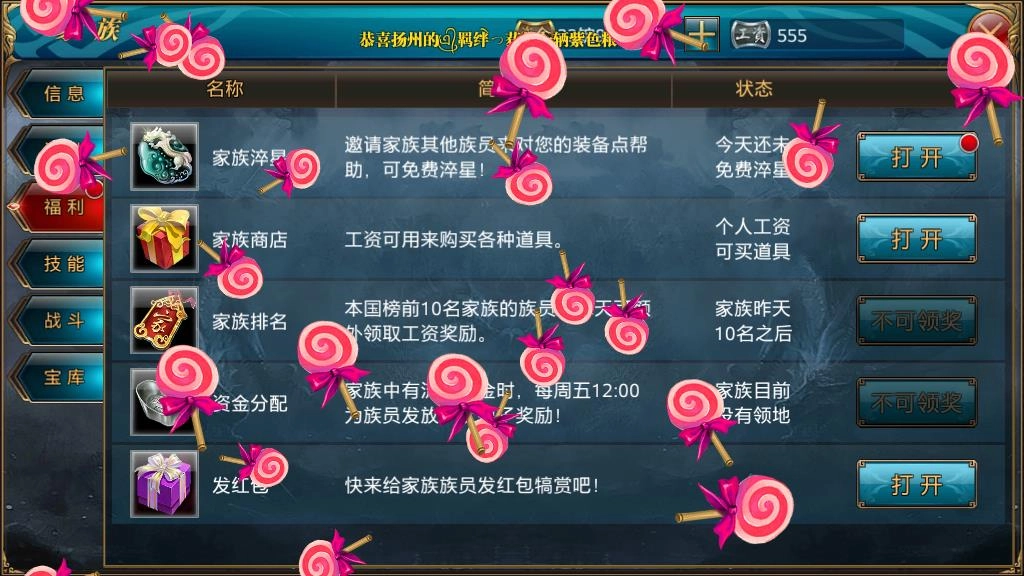Switch to the 信息 tab
This screenshot has width=1024, height=576.
click(63, 93)
